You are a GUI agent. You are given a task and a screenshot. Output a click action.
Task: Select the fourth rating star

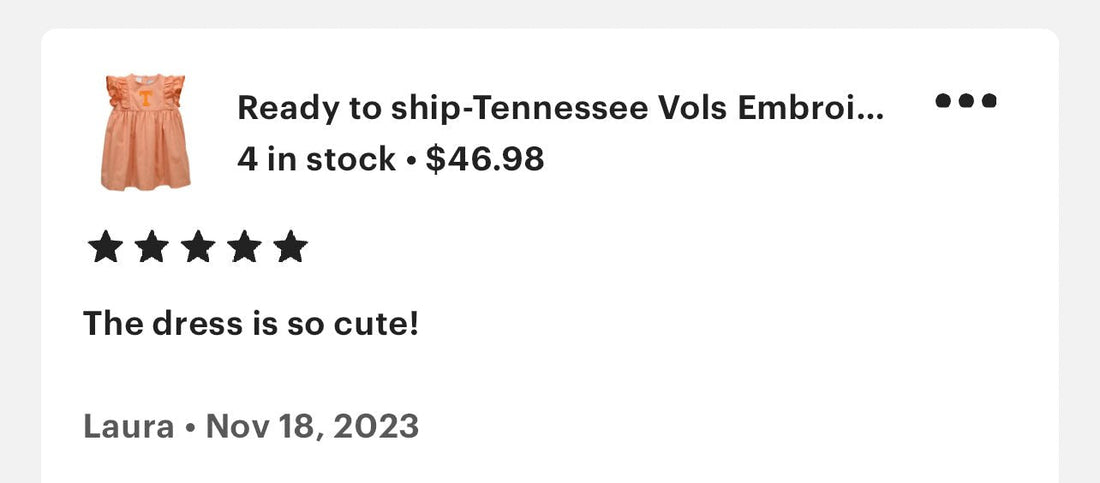click(x=244, y=247)
